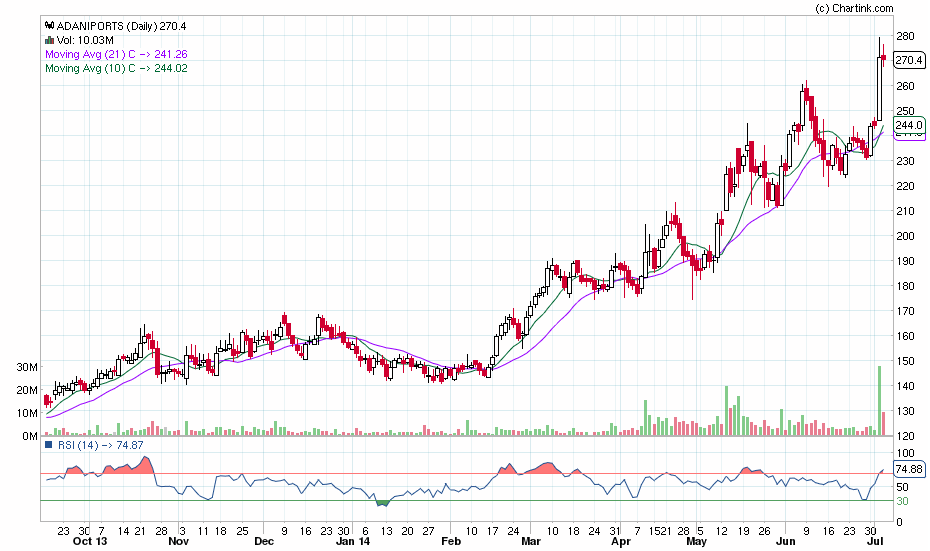Click the 280 price axis label

tap(905, 36)
